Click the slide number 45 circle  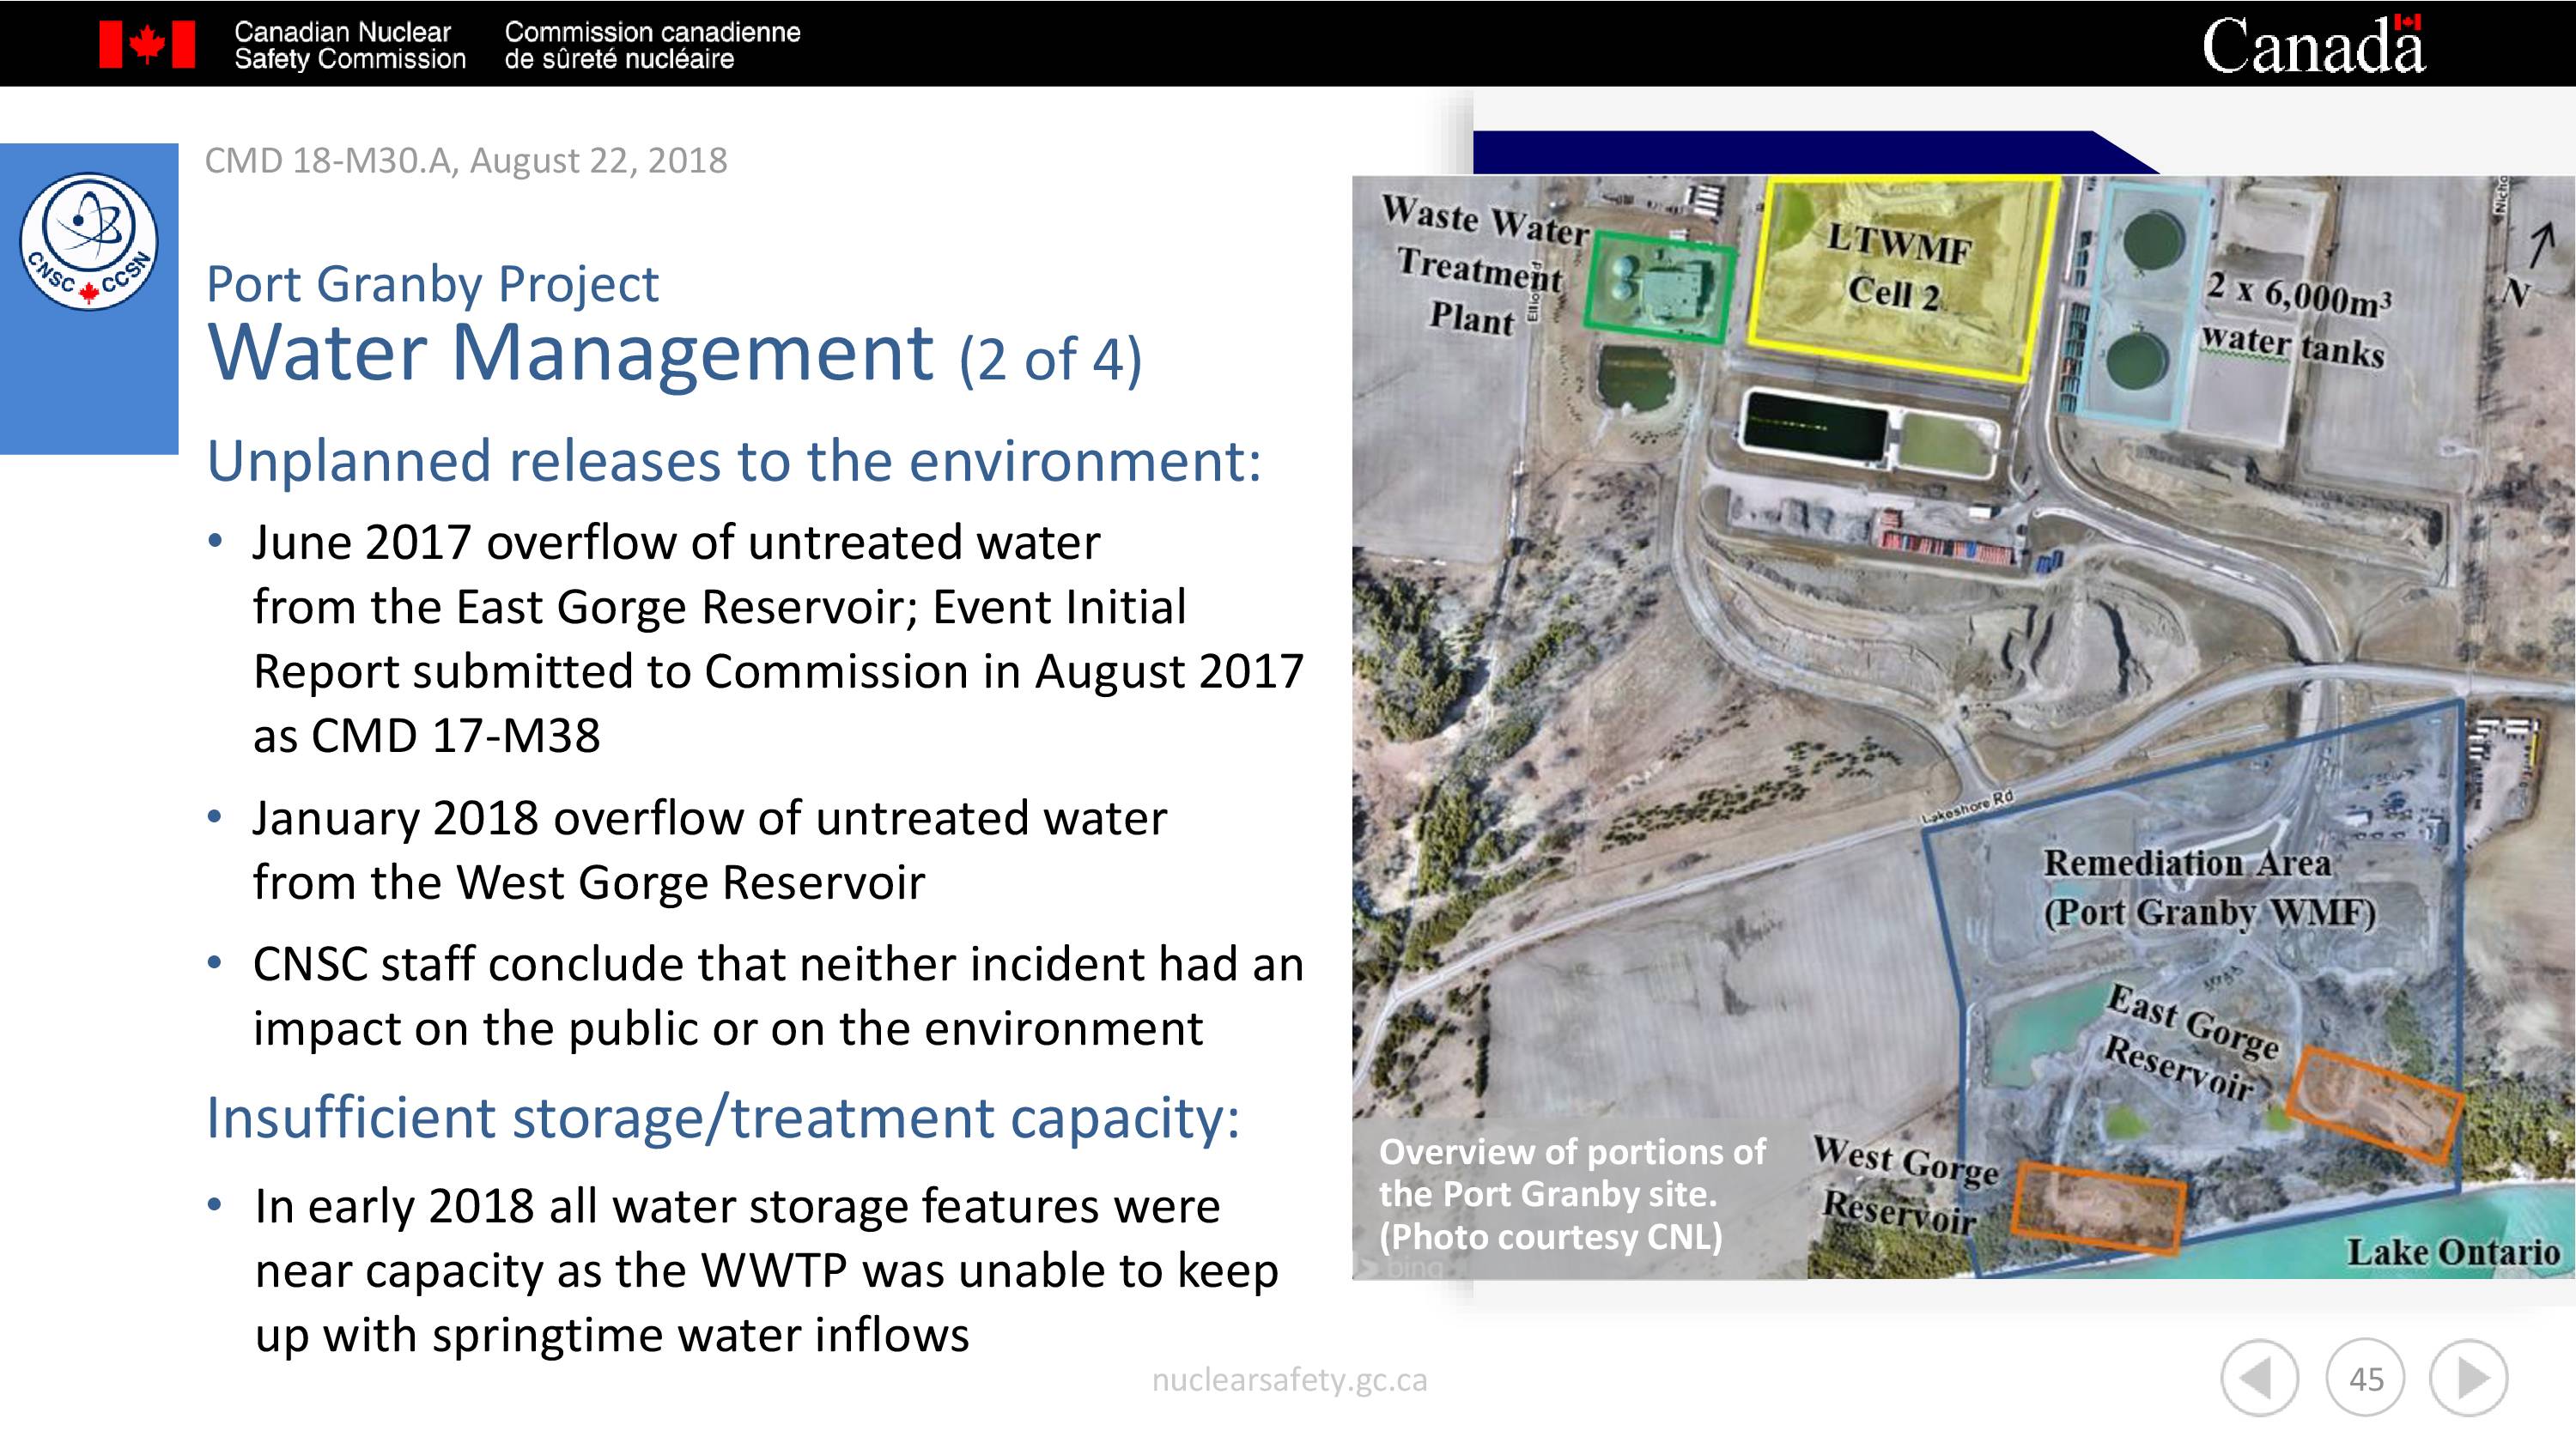click(2366, 1379)
